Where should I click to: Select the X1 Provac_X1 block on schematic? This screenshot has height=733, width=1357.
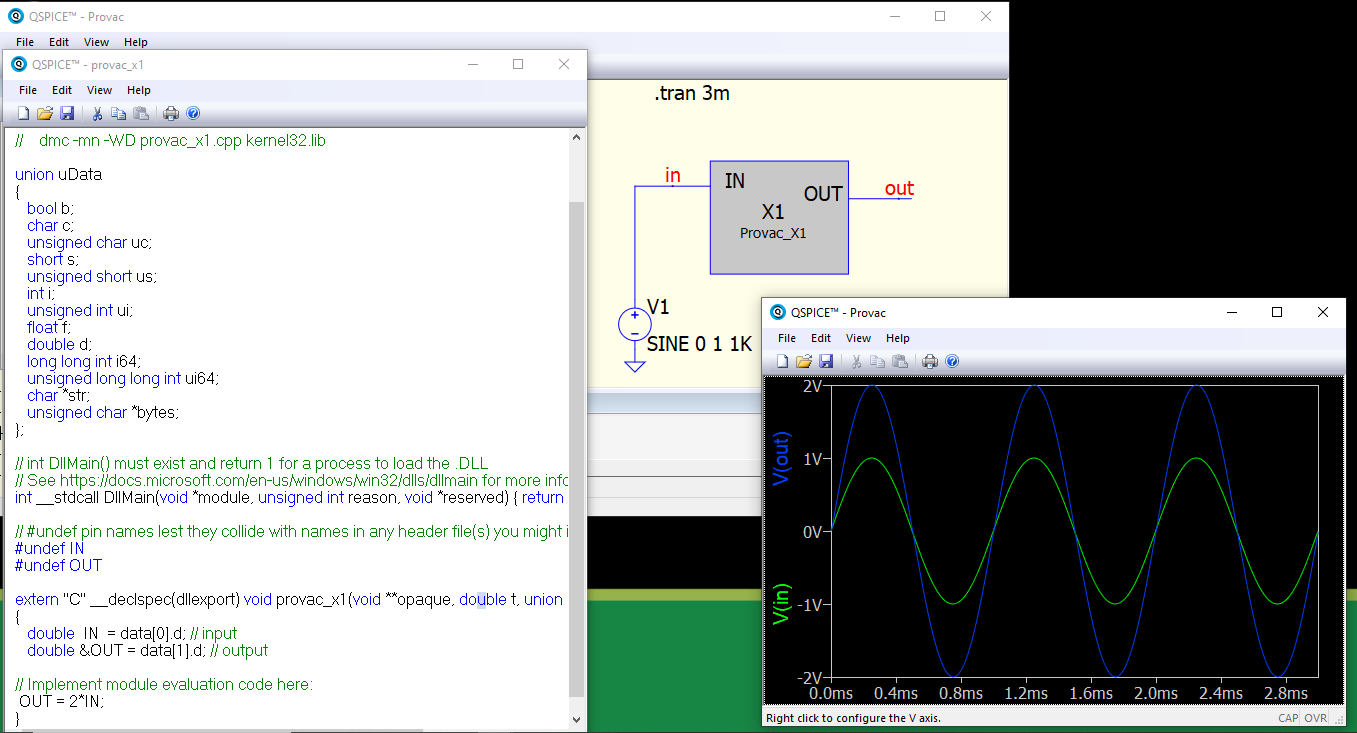tap(779, 217)
